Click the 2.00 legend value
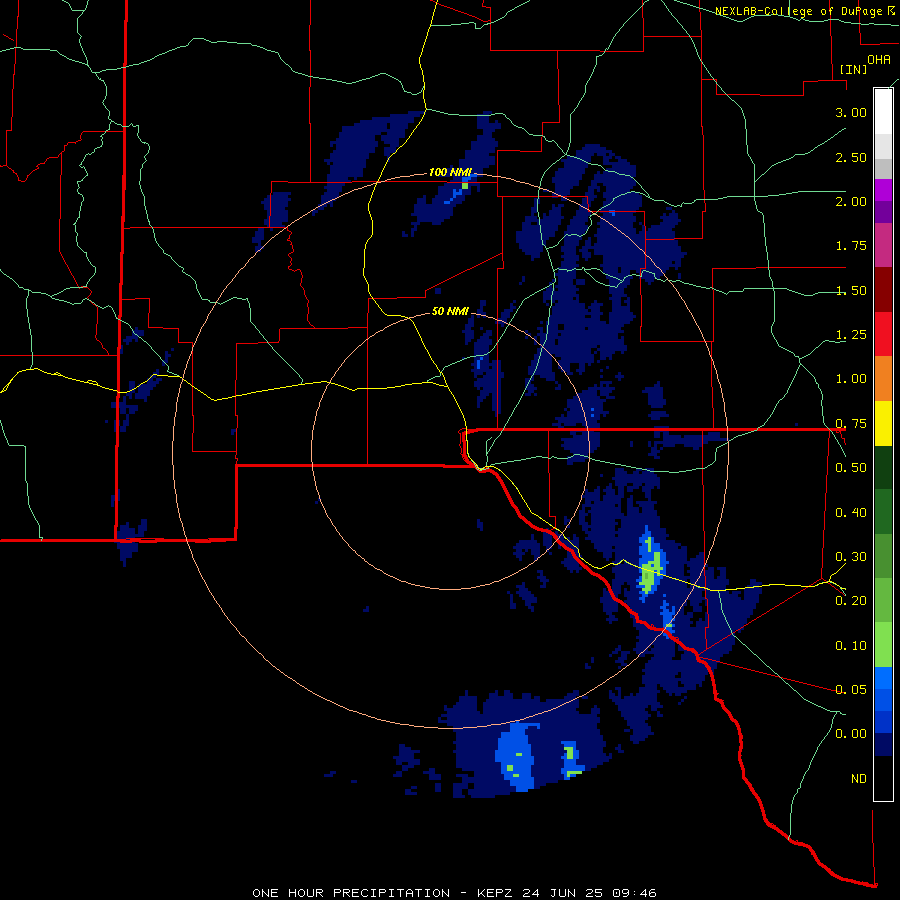This screenshot has height=900, width=900. click(851, 201)
